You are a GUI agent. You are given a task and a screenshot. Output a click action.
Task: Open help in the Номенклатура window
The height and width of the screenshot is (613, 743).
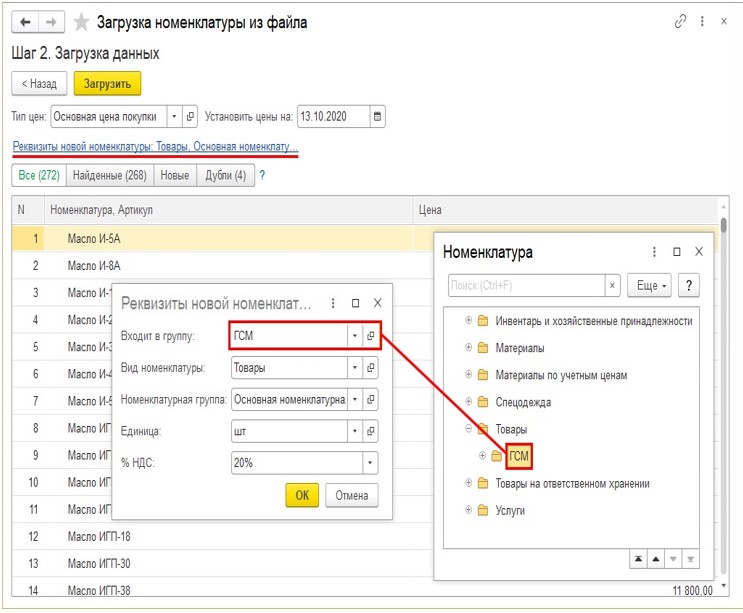pos(688,285)
